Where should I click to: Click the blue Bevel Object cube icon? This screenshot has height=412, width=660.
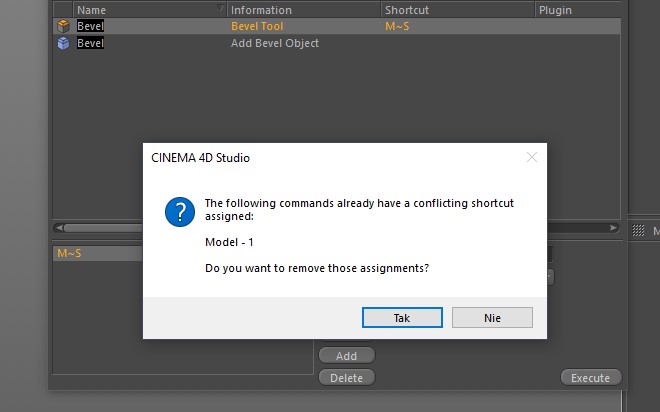click(63, 43)
